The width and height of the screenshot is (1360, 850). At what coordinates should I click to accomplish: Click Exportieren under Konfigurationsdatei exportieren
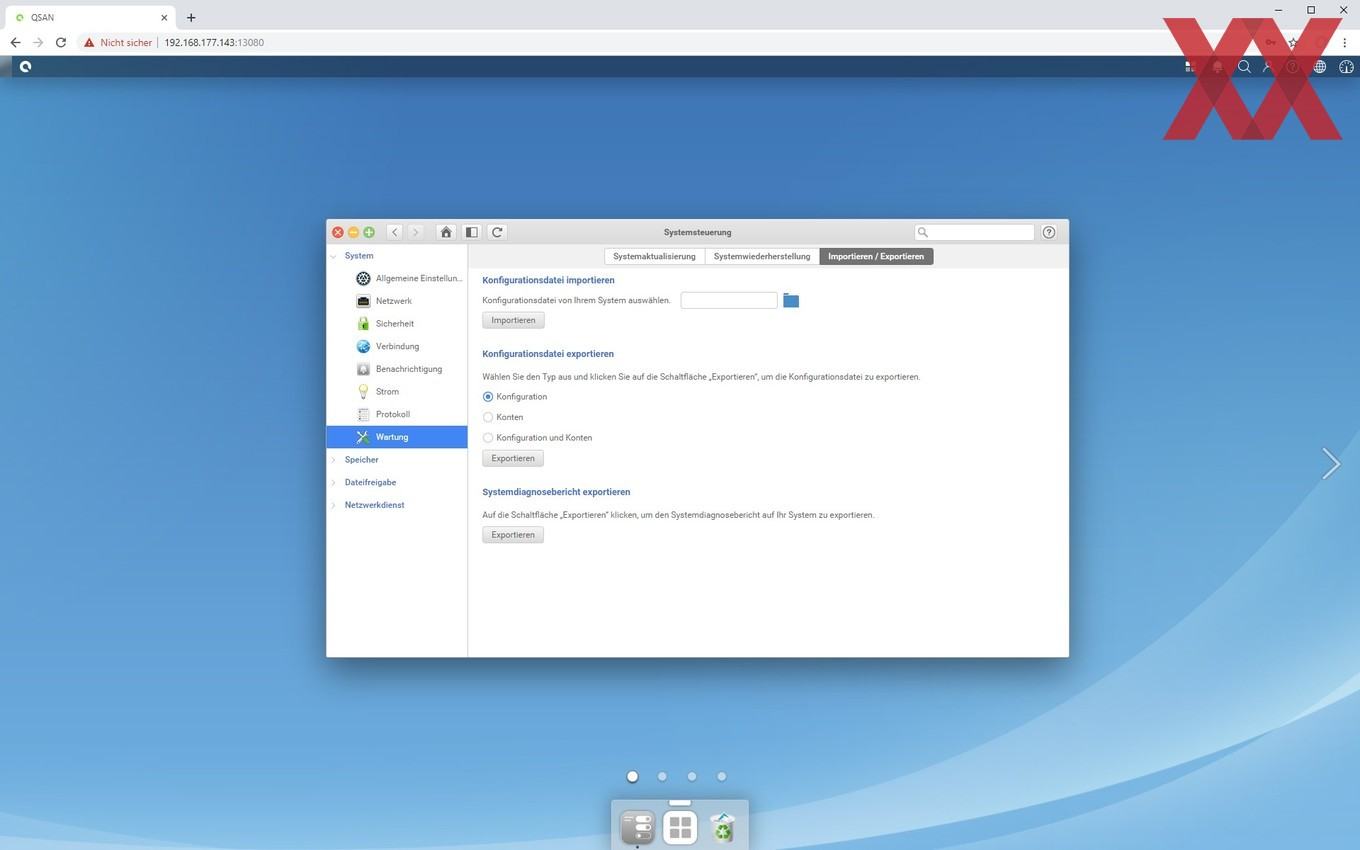(513, 458)
